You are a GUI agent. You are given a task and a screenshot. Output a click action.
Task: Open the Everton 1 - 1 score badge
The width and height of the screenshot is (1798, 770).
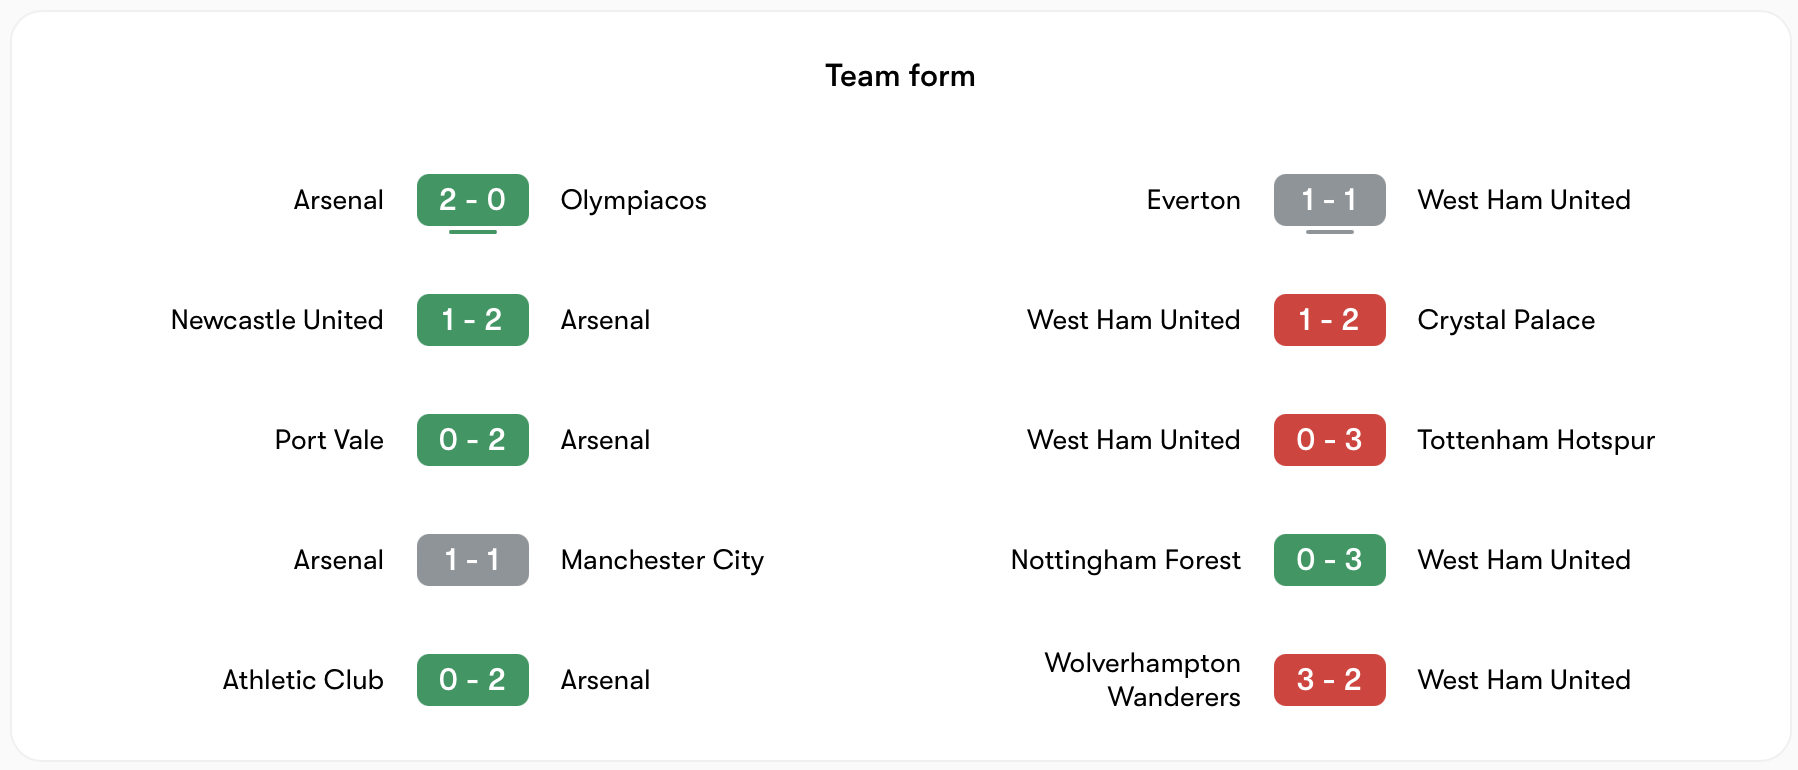pos(1329,200)
